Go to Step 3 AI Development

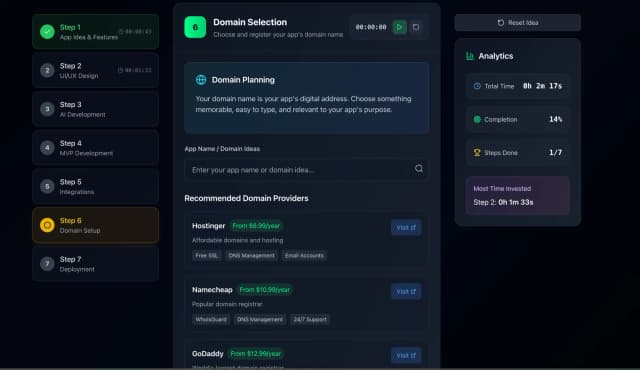(x=96, y=109)
